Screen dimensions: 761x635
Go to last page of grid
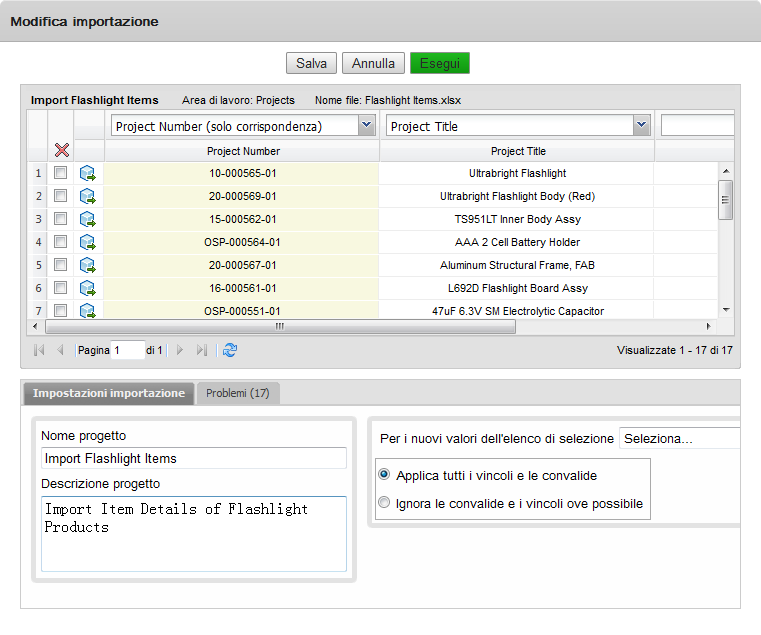pyautogui.click(x=201, y=350)
